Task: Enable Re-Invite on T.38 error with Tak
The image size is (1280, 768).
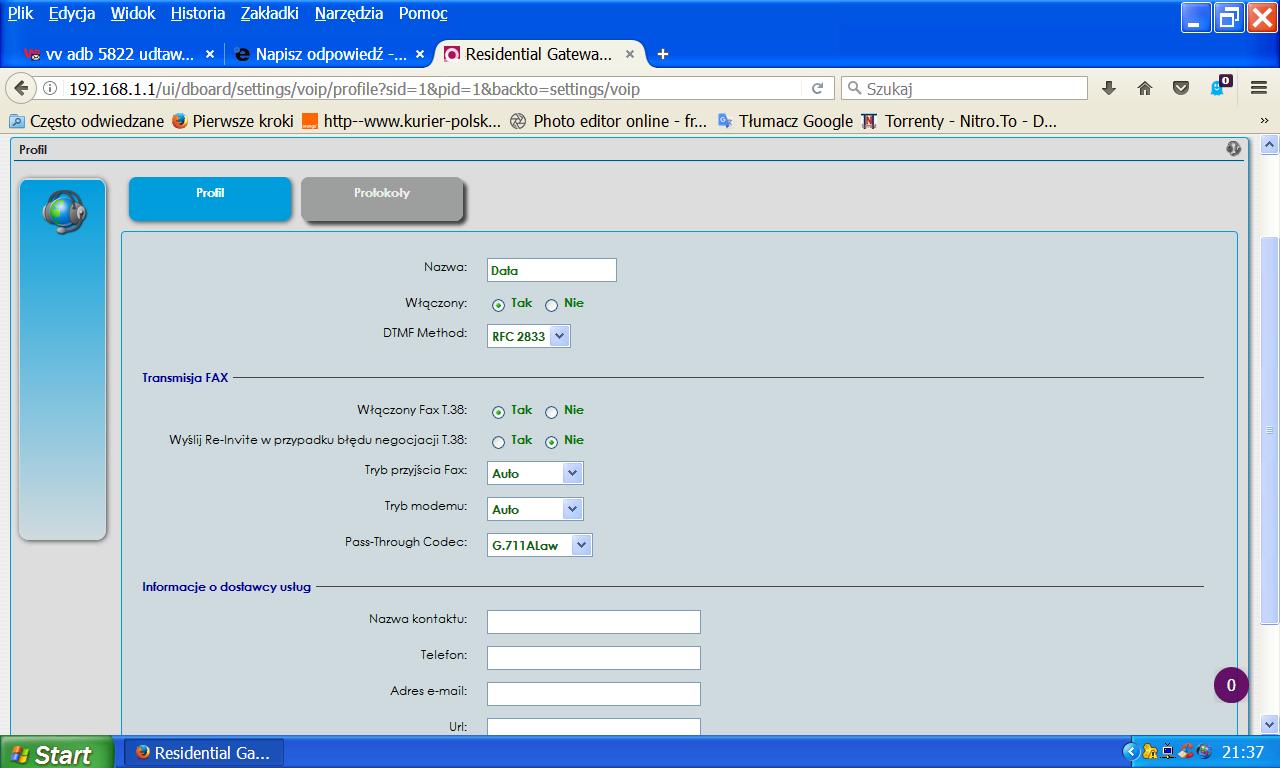Action: pos(498,442)
